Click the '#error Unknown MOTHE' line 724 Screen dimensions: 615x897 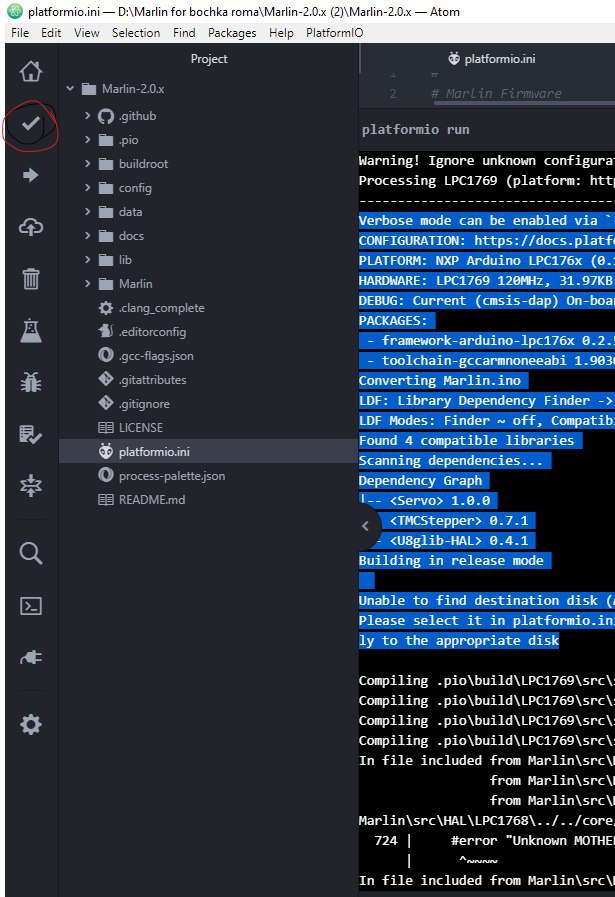coord(495,840)
